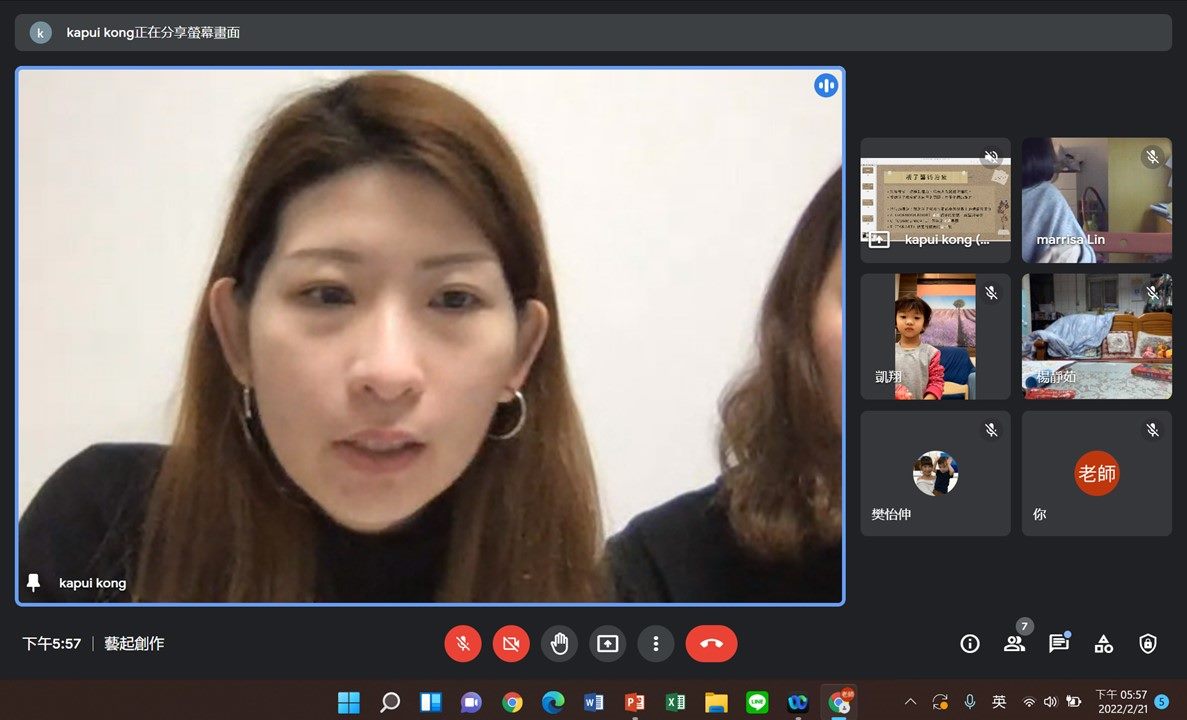Unmute the microphone in call controls

pyautogui.click(x=463, y=644)
